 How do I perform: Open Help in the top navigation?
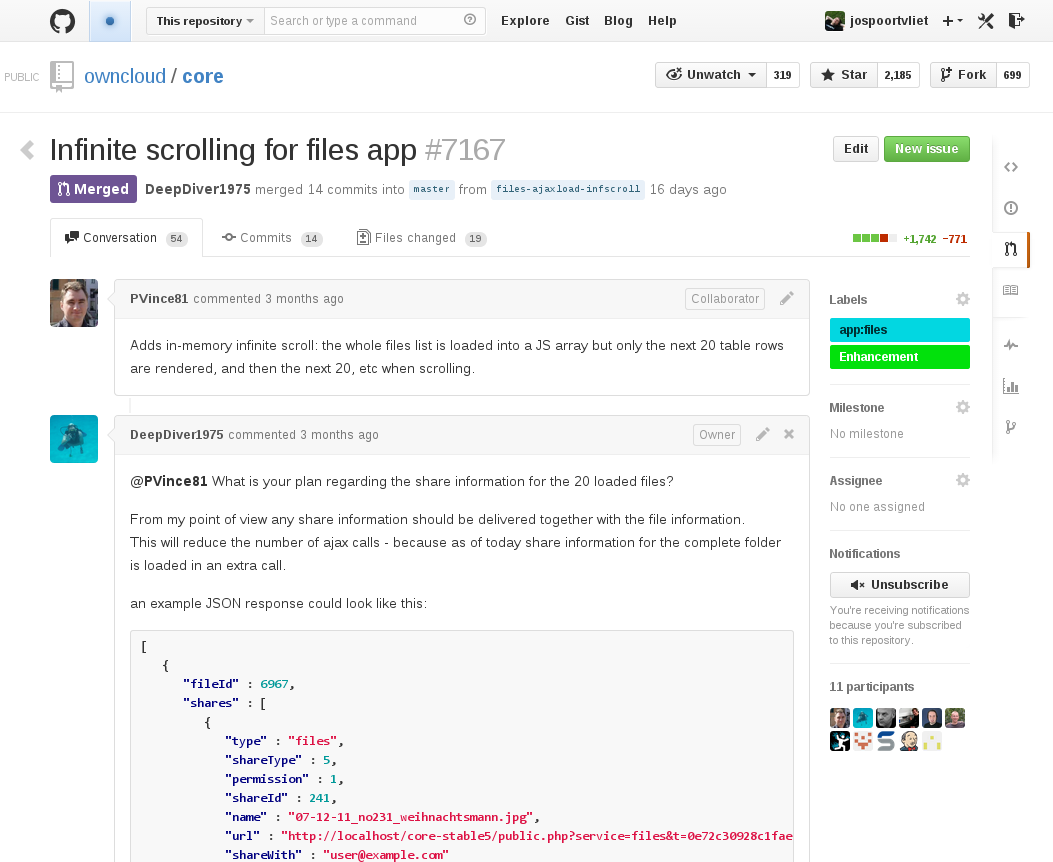pyautogui.click(x=662, y=21)
